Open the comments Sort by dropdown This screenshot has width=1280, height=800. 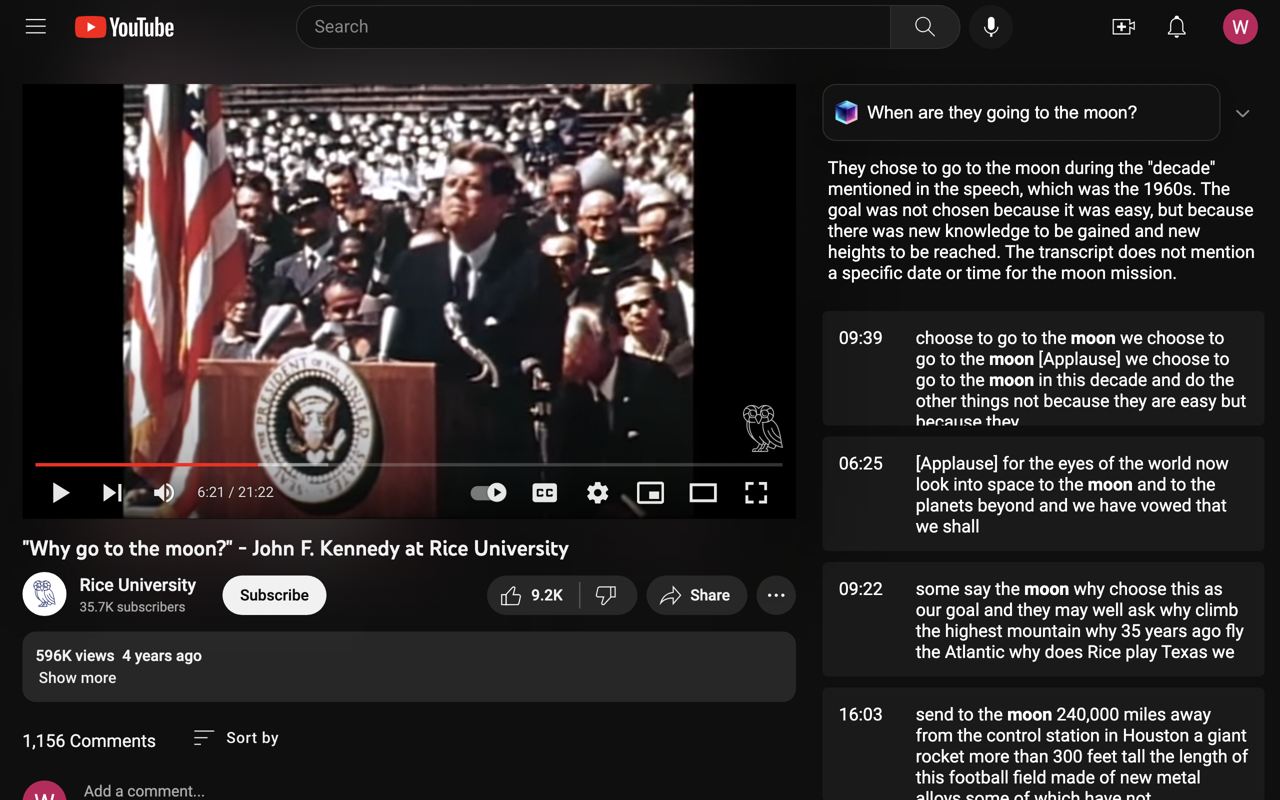coord(235,738)
